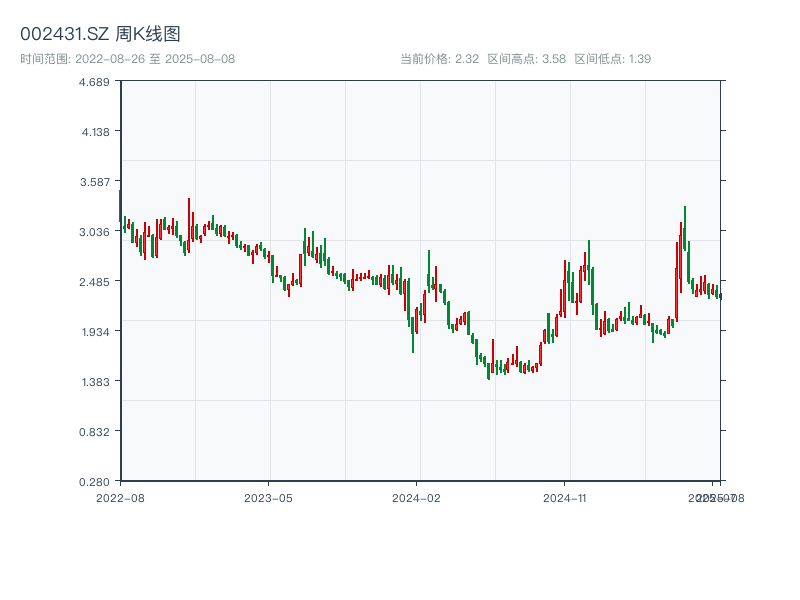Screen dimensions: 800x600
Task: Click the interval low 1.39 label
Action: (613, 59)
